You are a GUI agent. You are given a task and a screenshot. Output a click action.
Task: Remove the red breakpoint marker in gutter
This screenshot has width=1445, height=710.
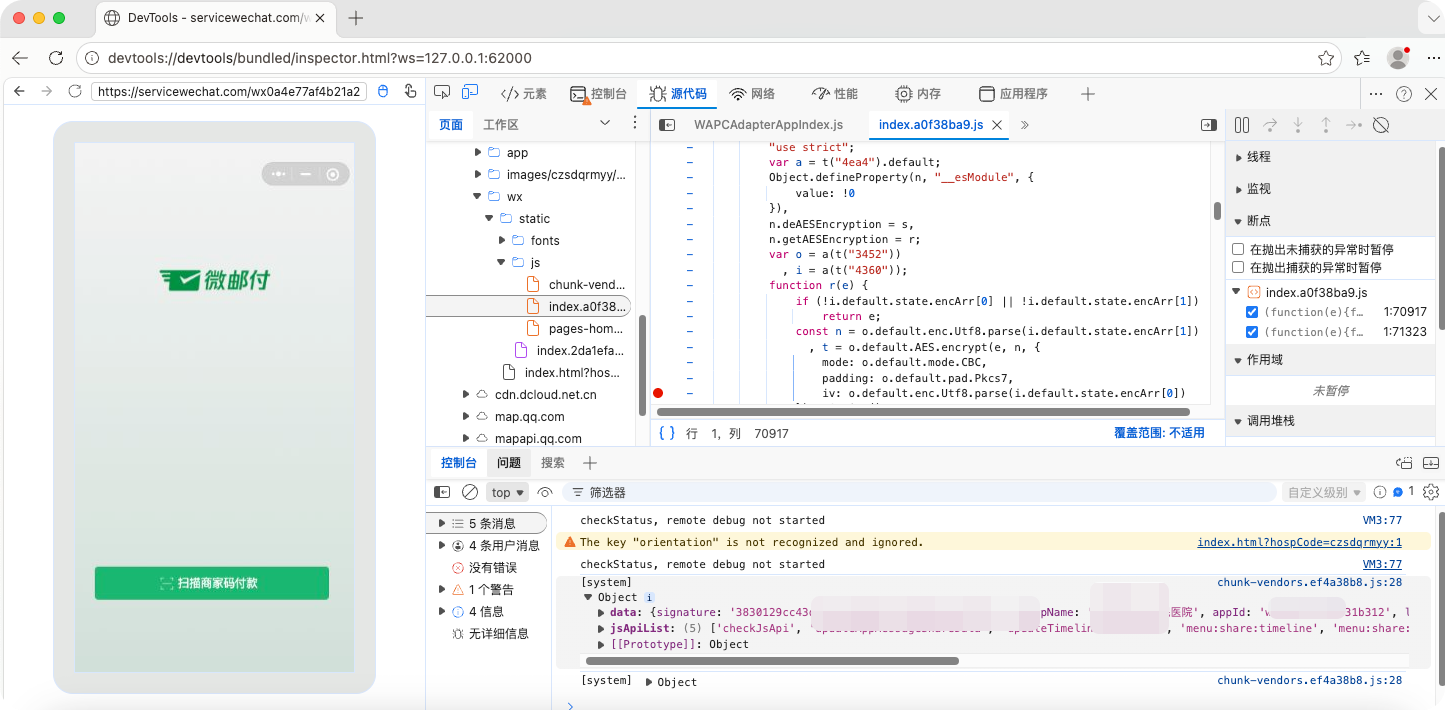coord(658,393)
